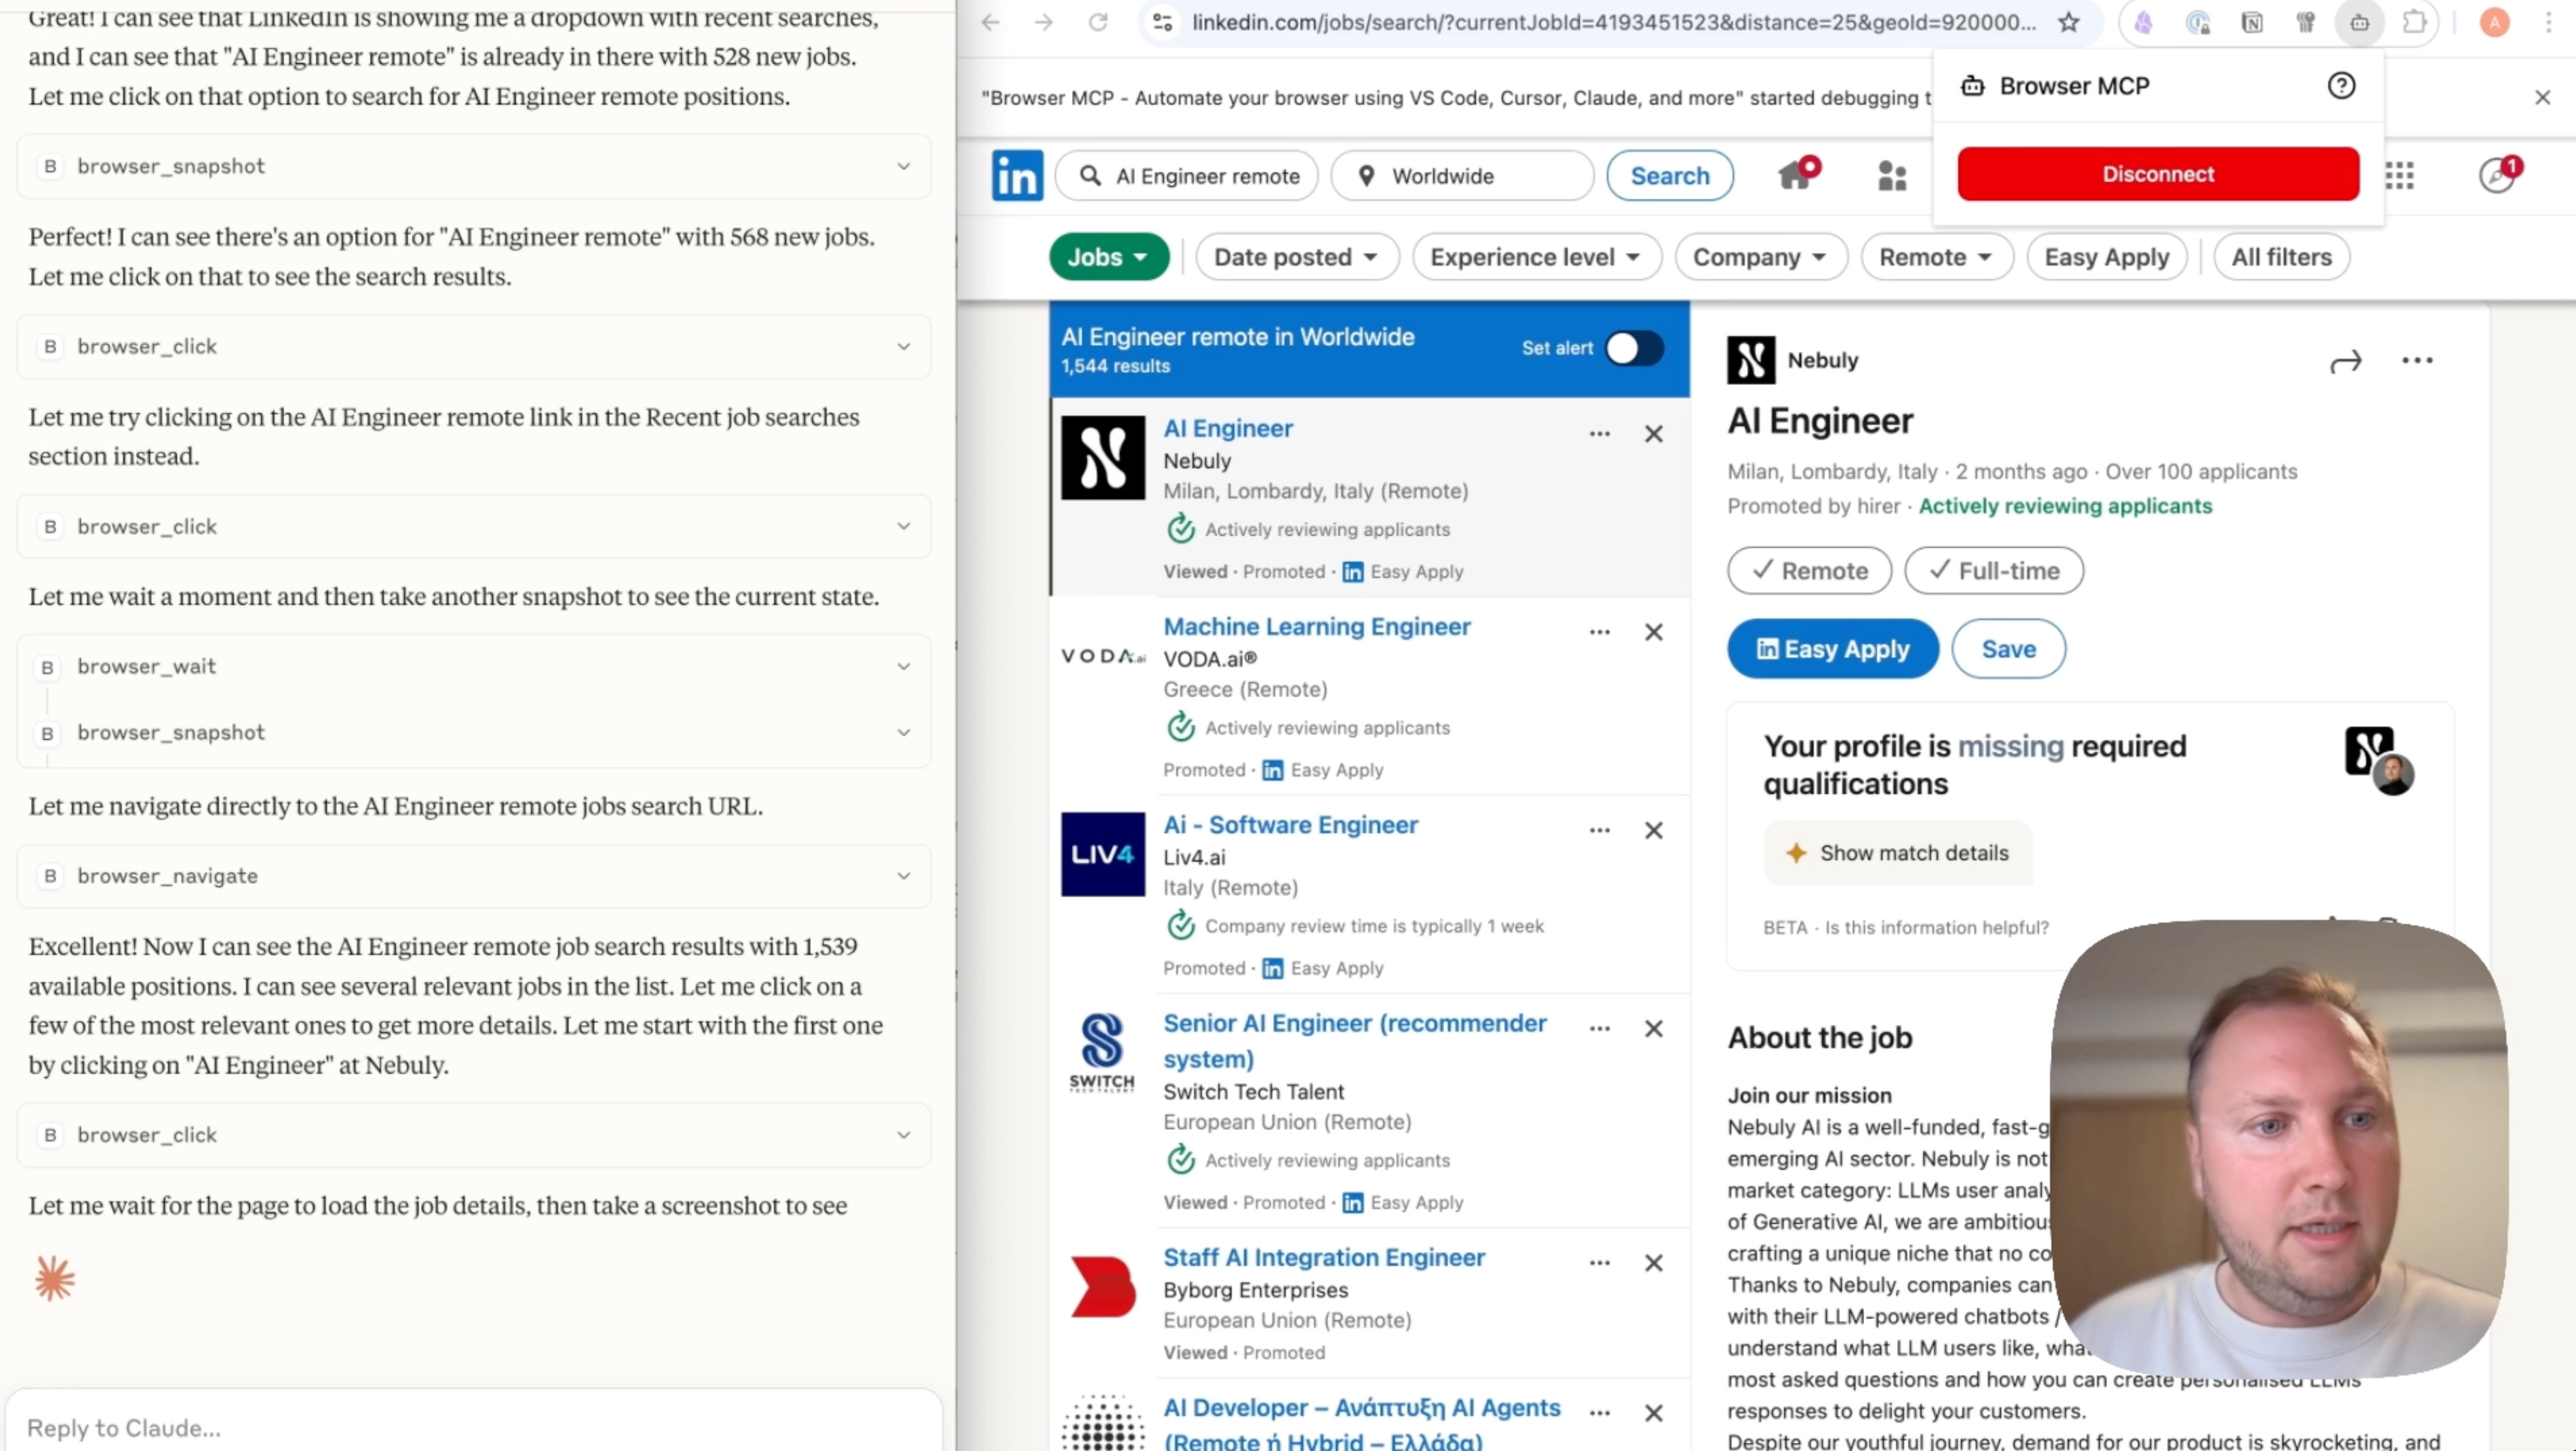Toggle the Remote job attribute chip
2576x1451 pixels.
(1809, 571)
